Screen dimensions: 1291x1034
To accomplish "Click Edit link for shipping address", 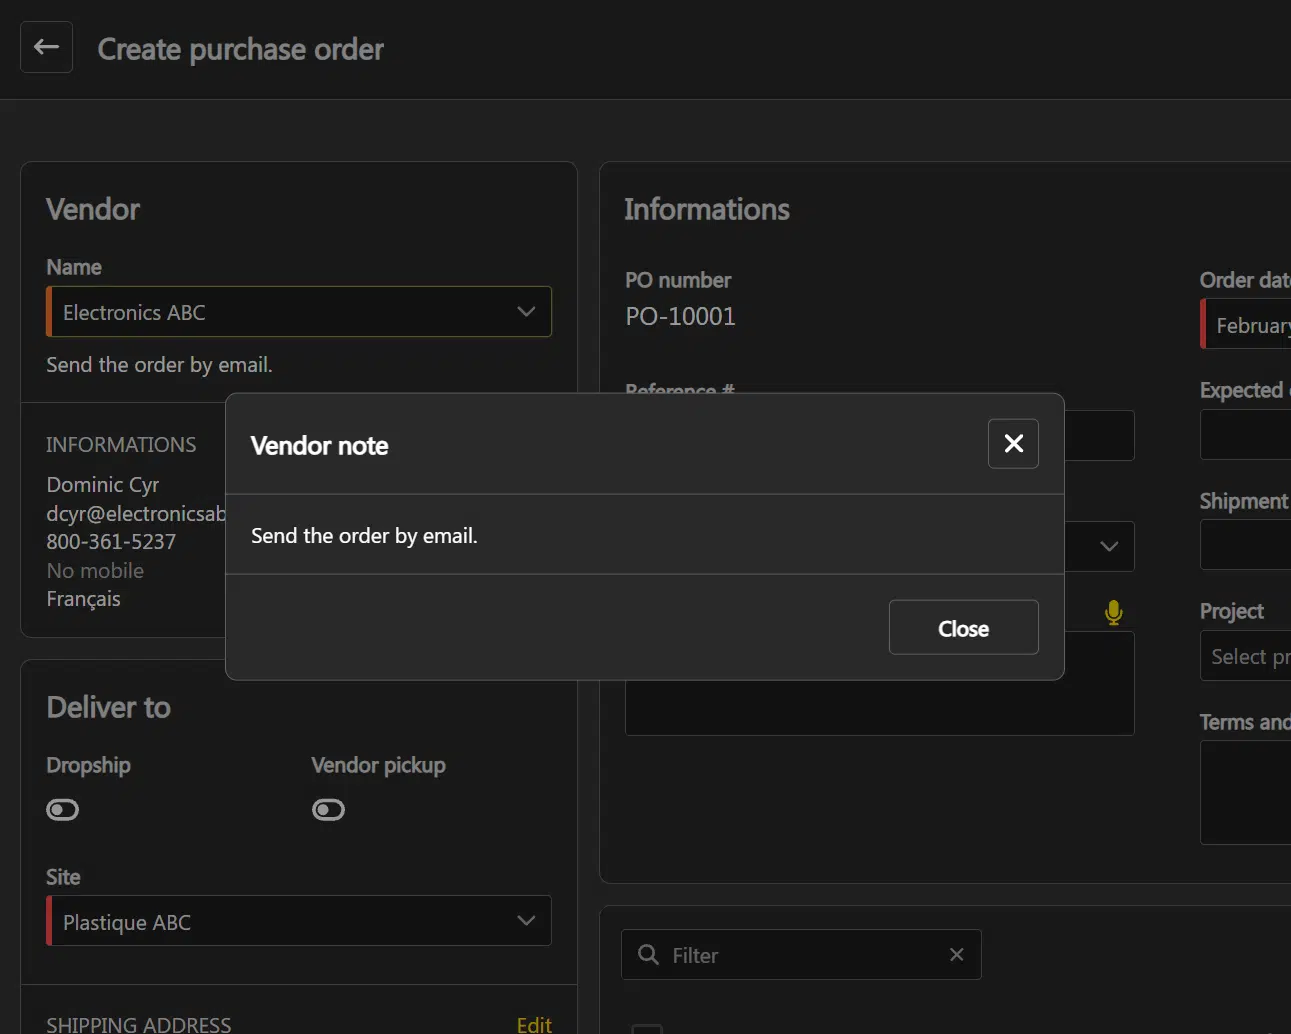I will (534, 1024).
